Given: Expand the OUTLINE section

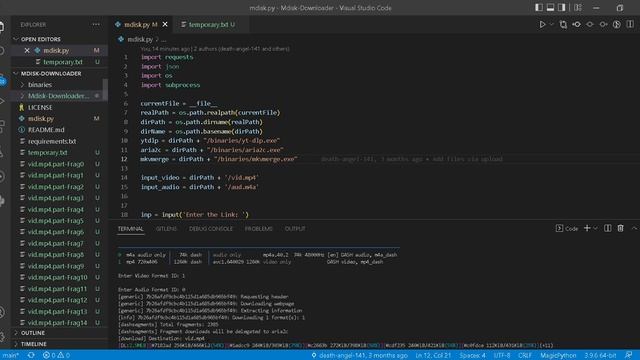Looking at the screenshot, I should [60, 333].
